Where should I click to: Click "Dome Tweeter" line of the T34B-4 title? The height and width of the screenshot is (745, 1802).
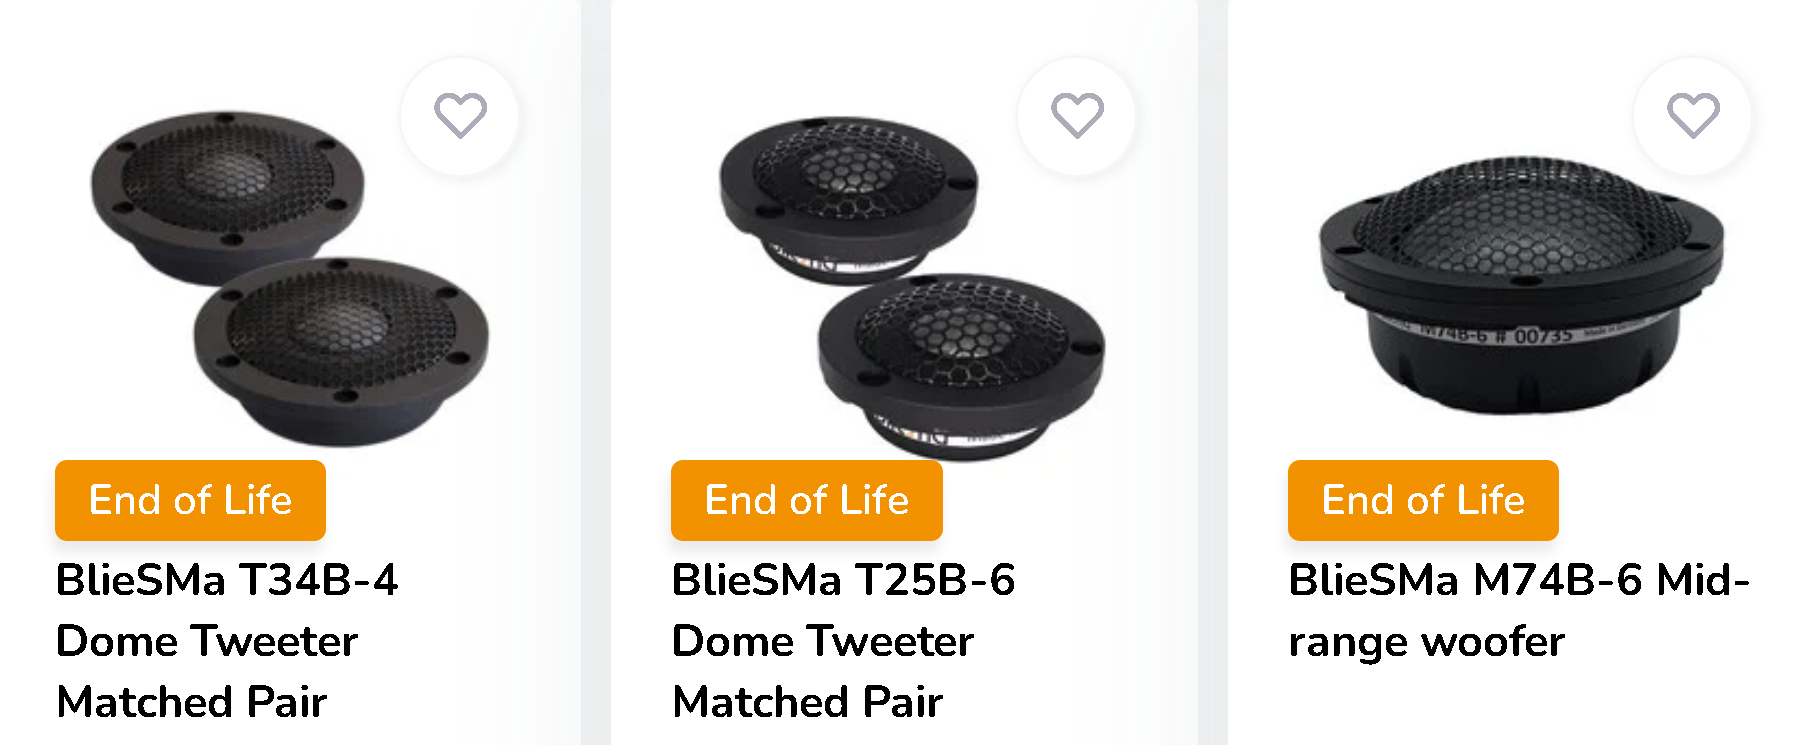coord(207,641)
